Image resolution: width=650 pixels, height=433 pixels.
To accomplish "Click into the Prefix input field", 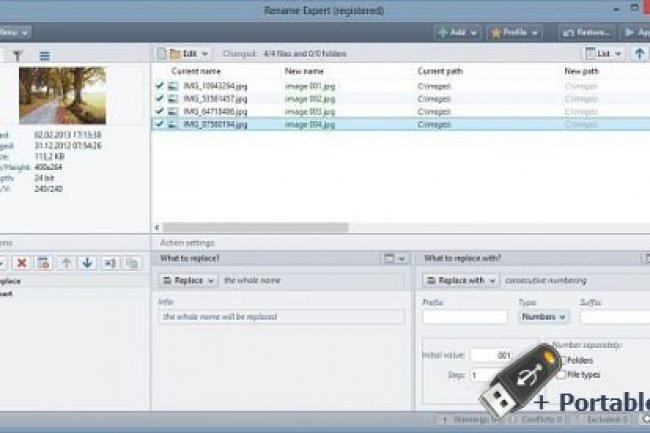I will point(464,317).
